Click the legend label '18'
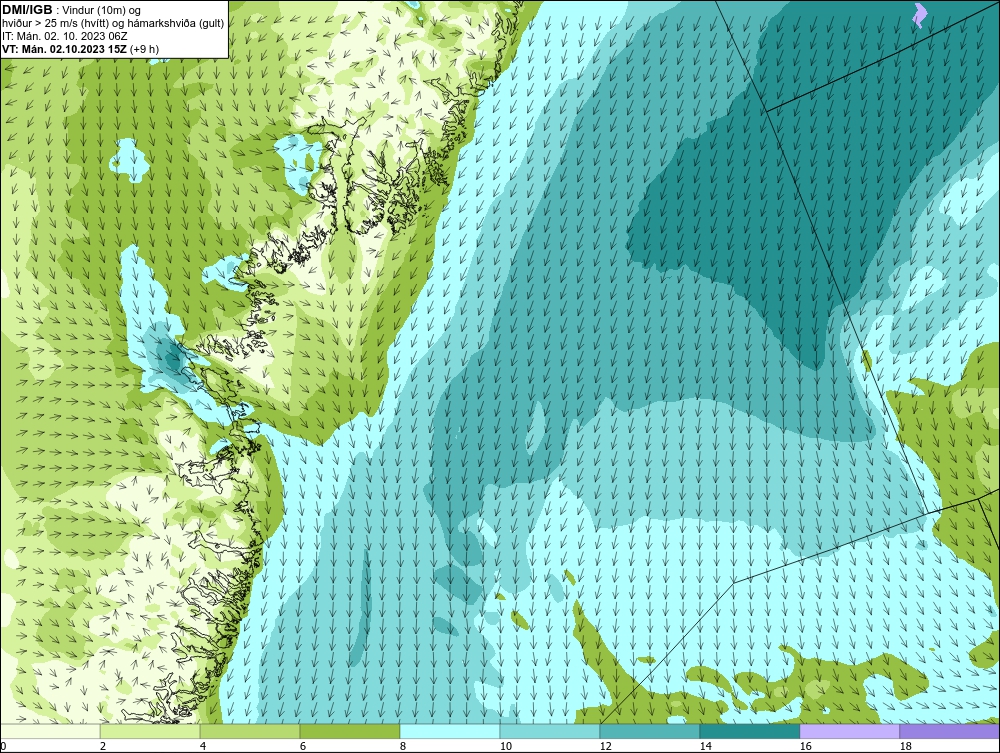Viewport: 1000px width, 753px height. point(906,746)
